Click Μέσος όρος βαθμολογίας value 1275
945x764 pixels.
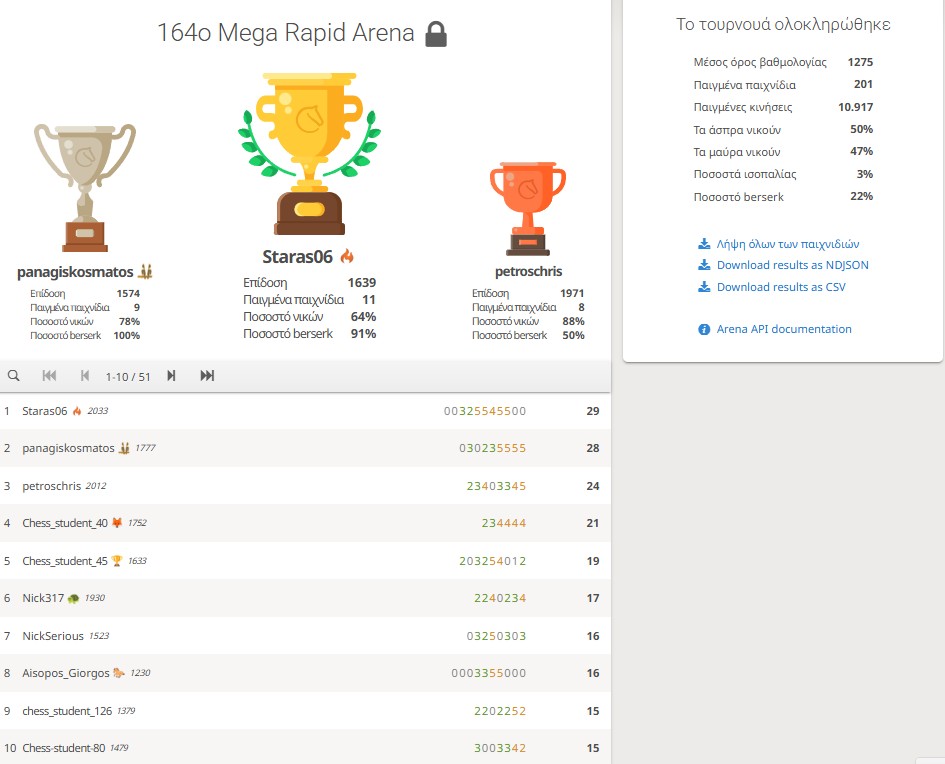860,62
